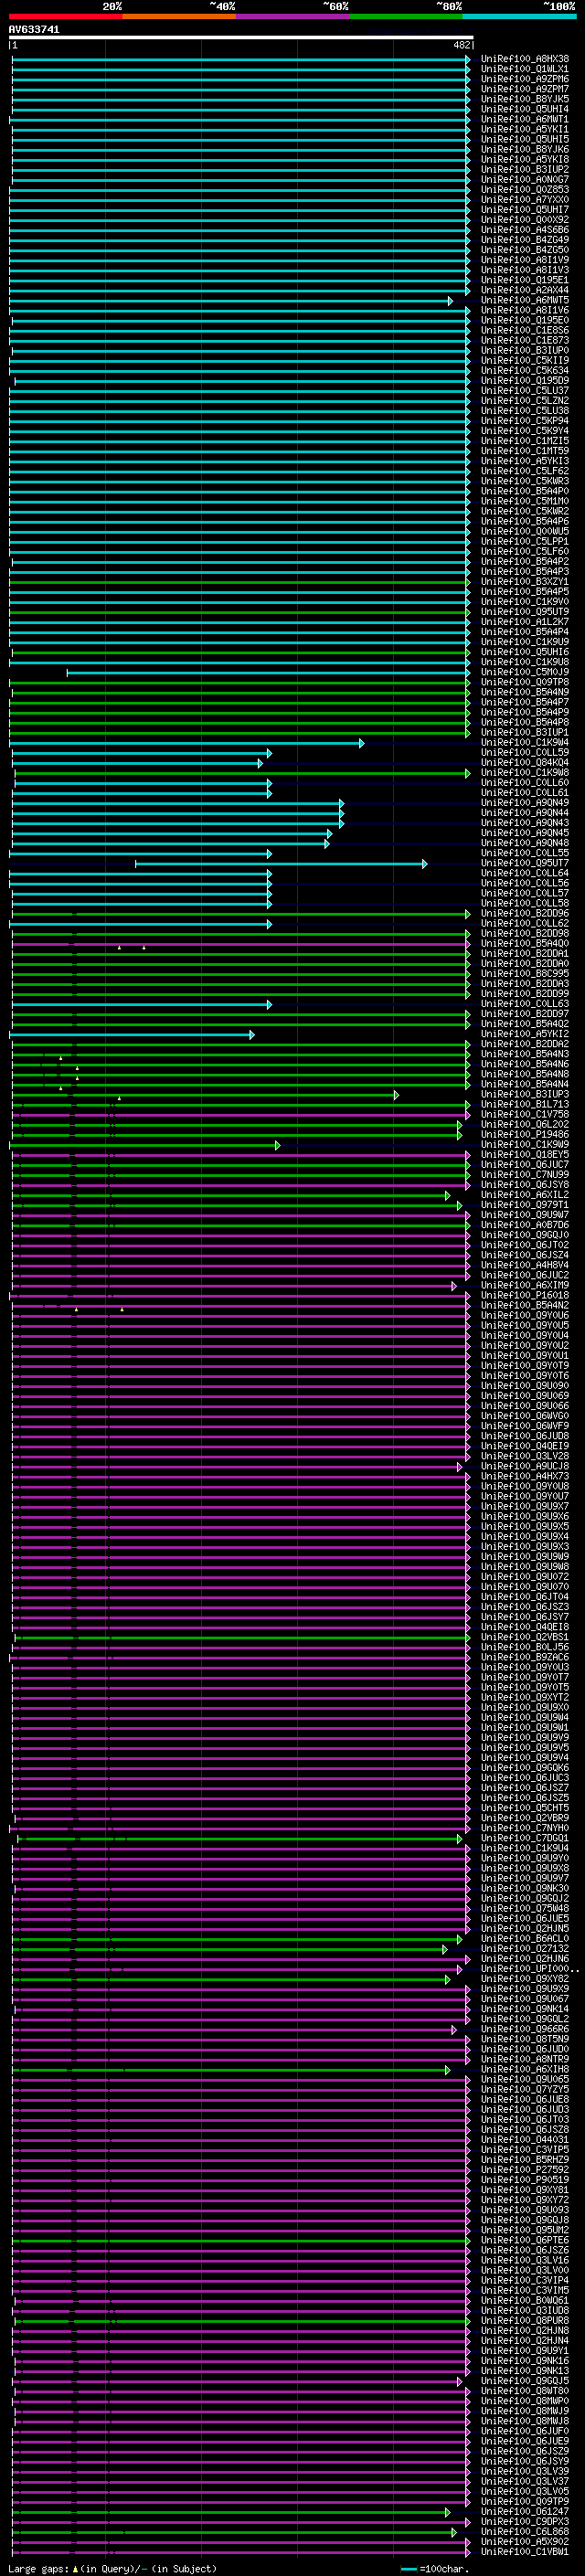Select label UniRef100_B0WQ61
Screen dimensions: 585x2576
(x=525, y=2302)
